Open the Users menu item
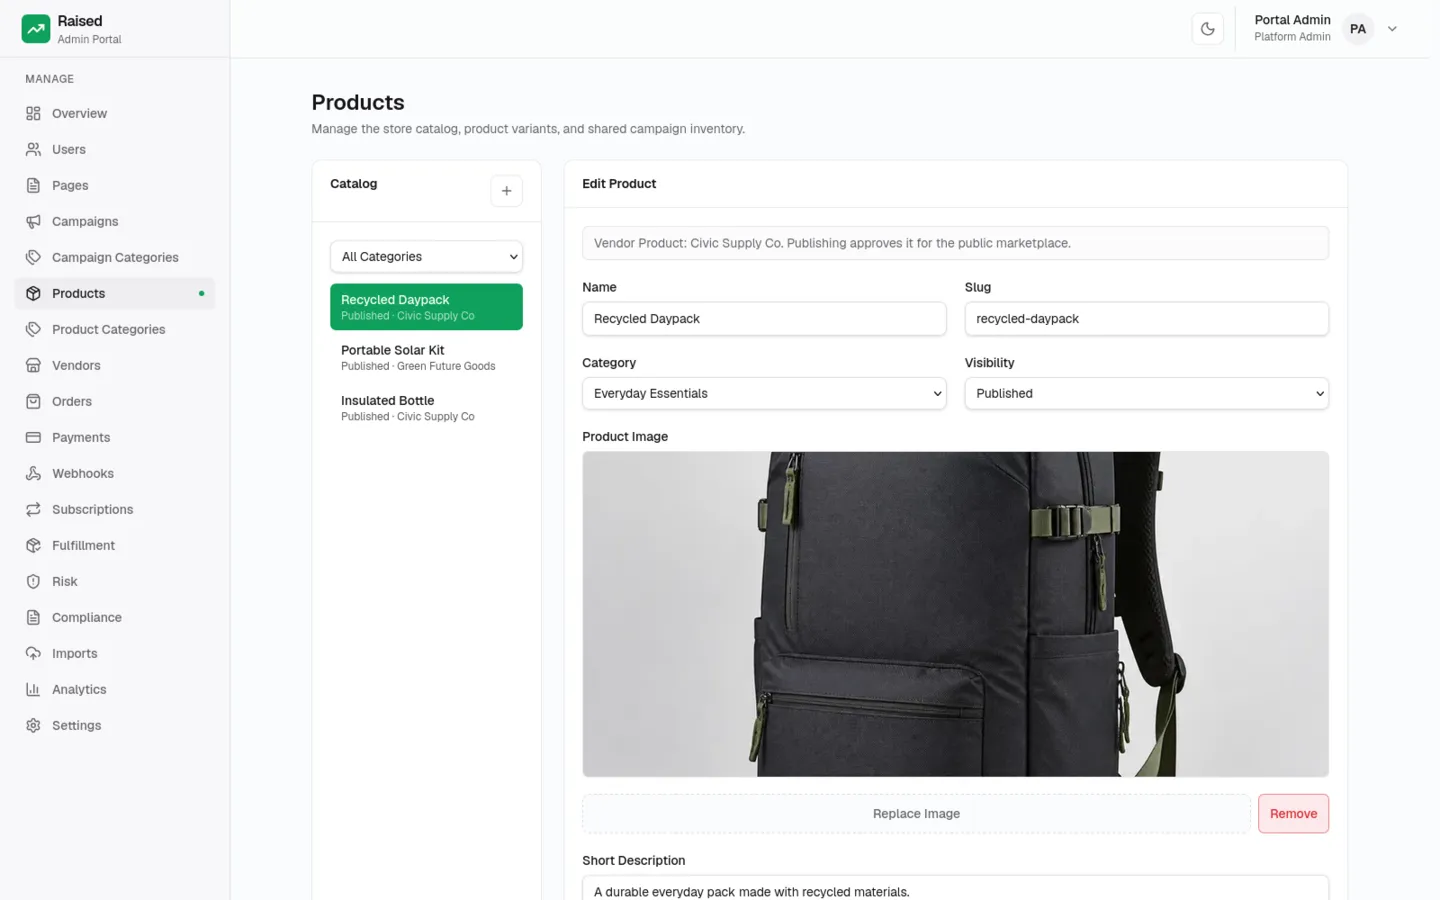Screen dimensions: 1440x900 click(115, 149)
